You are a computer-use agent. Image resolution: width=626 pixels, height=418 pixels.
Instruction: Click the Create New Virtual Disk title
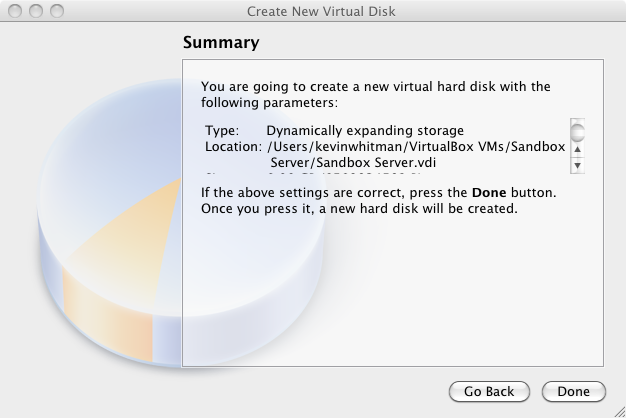(321, 11)
